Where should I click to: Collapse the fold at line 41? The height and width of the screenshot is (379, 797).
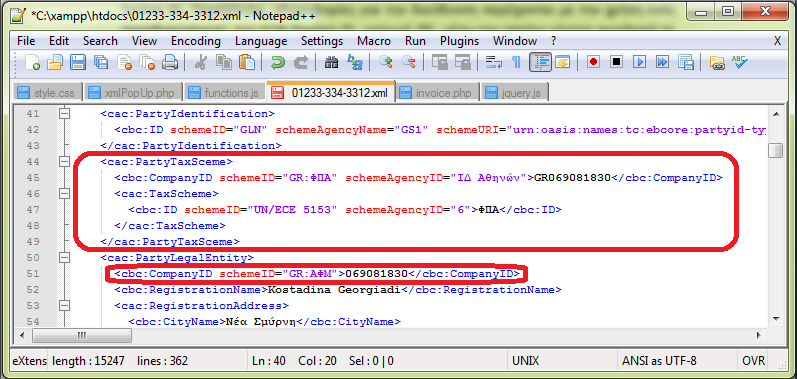(64, 113)
